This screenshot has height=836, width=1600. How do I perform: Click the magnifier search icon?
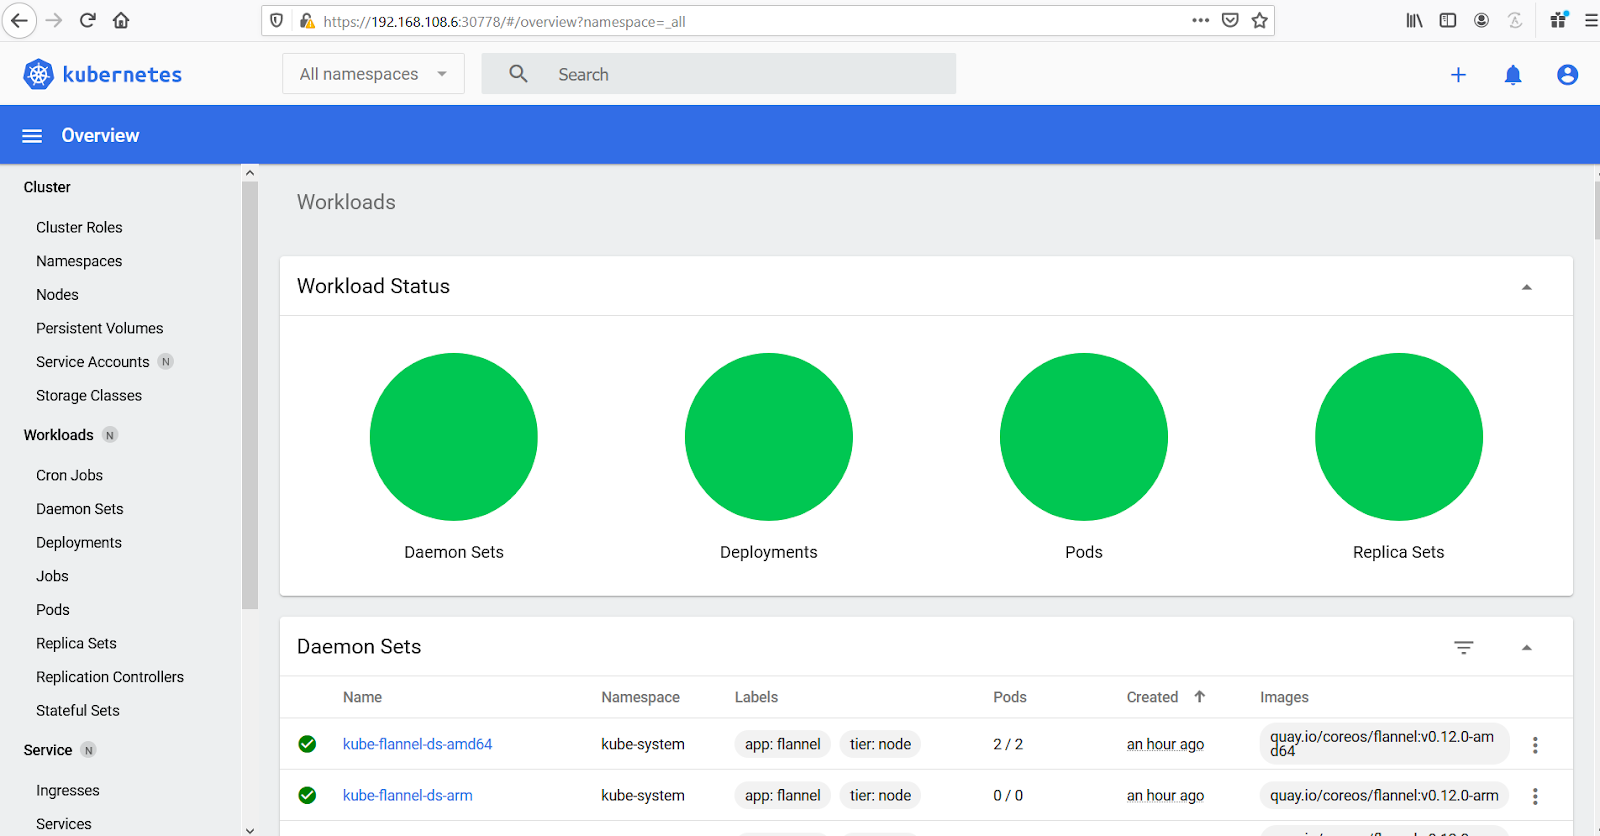point(518,74)
